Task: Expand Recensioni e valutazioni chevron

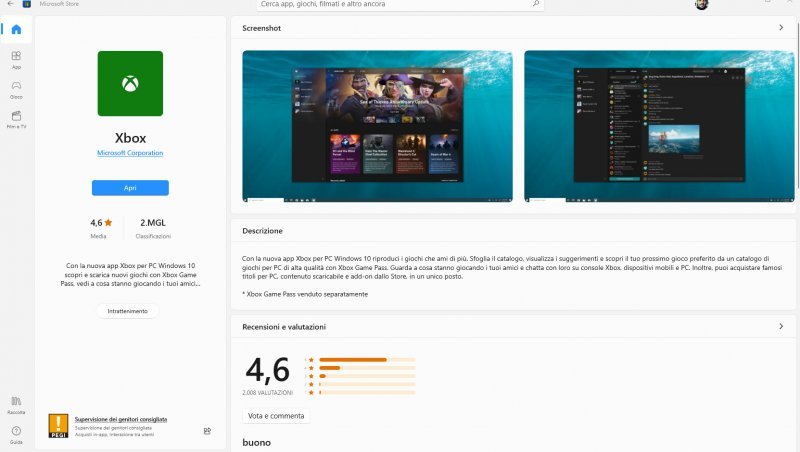Action: point(781,326)
